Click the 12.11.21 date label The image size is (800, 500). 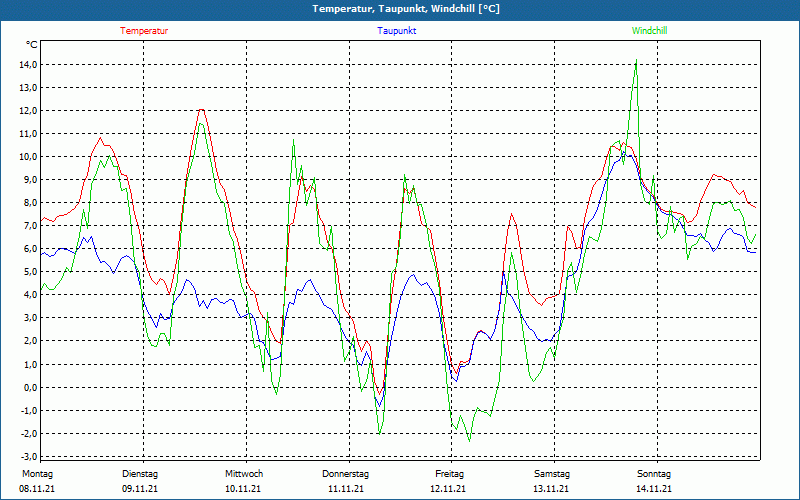[x=448, y=489]
